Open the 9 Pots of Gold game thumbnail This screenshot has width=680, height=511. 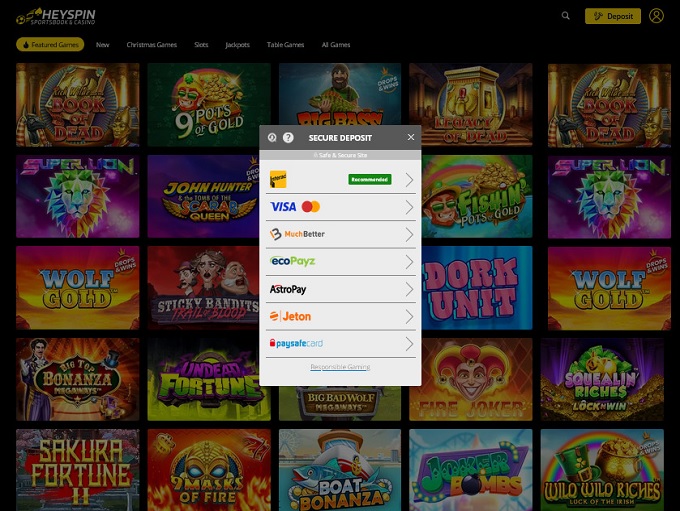209,105
